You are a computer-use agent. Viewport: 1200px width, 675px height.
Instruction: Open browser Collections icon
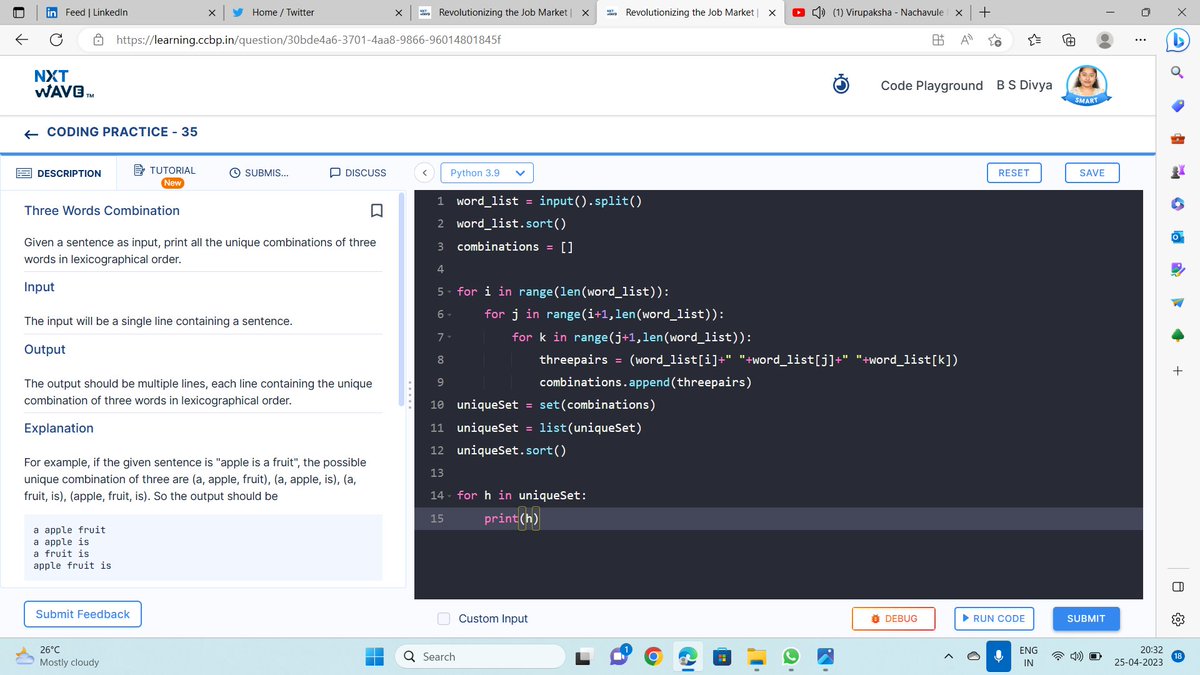[1068, 40]
